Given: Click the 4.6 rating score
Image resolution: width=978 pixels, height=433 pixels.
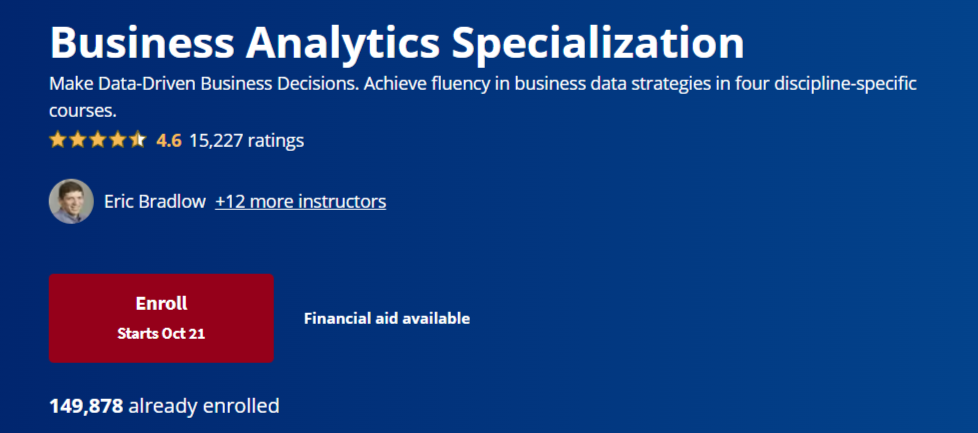Looking at the screenshot, I should coord(169,140).
